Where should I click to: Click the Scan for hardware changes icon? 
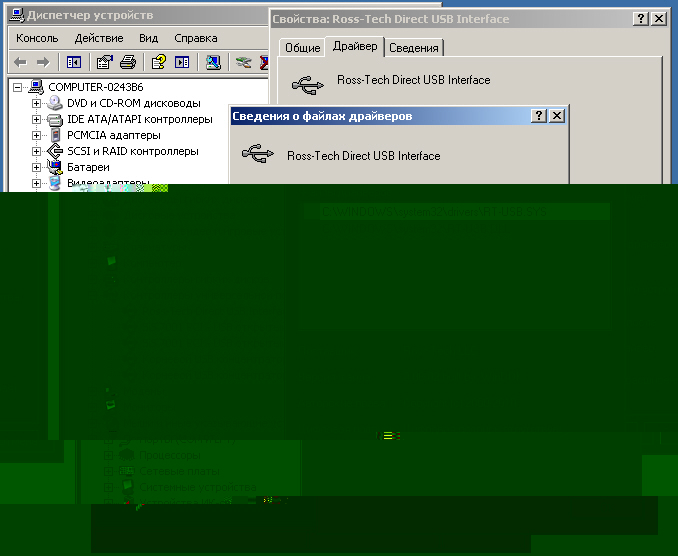tap(213, 63)
